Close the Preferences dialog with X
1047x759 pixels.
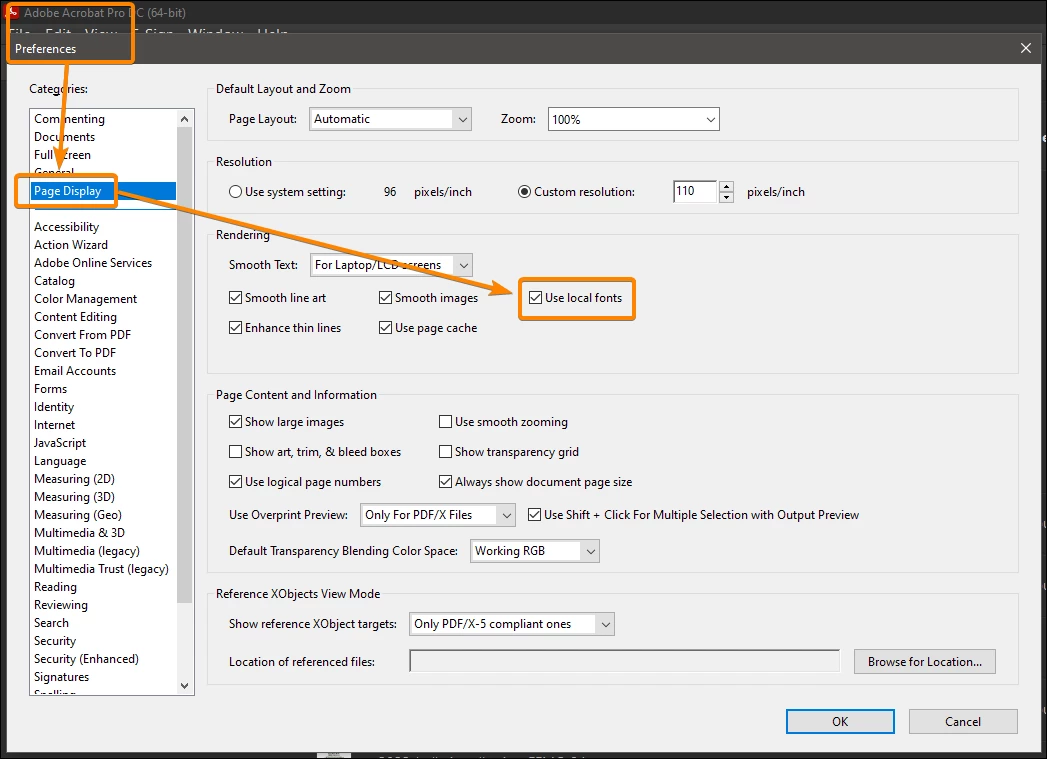[x=1026, y=48]
